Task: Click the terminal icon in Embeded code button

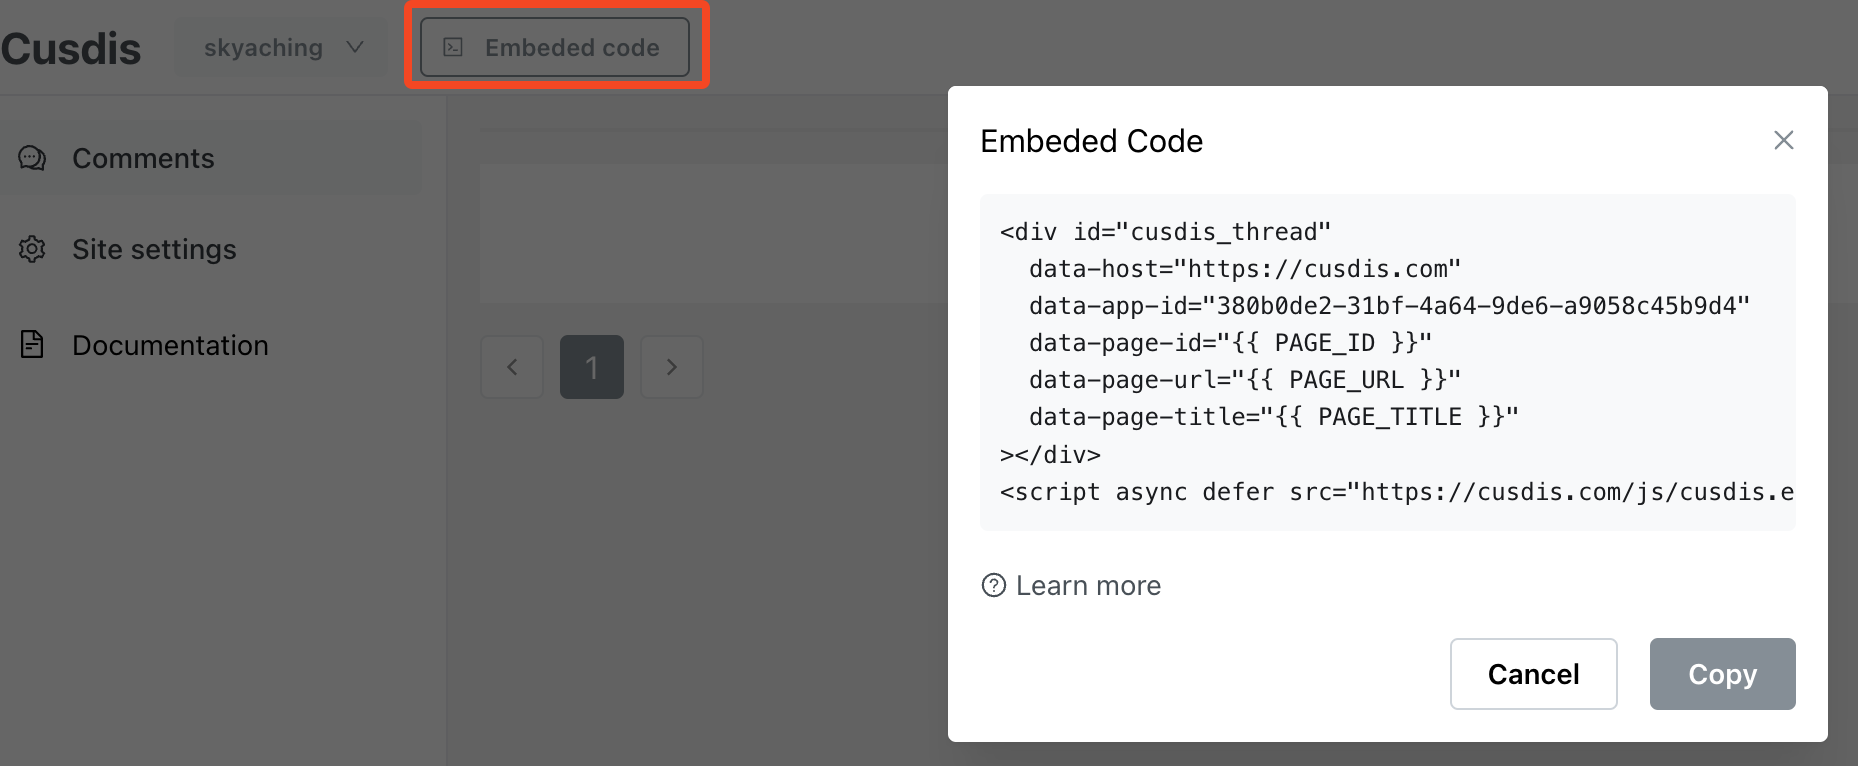Action: 453,47
